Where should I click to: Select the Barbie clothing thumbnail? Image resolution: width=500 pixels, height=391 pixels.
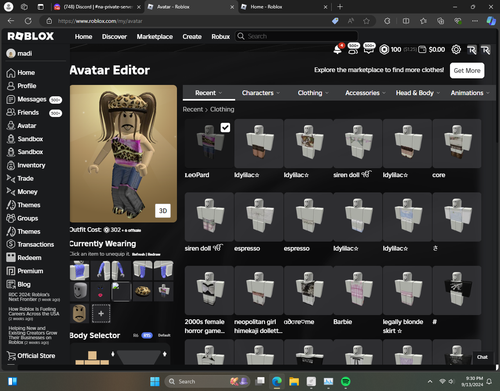[358, 290]
